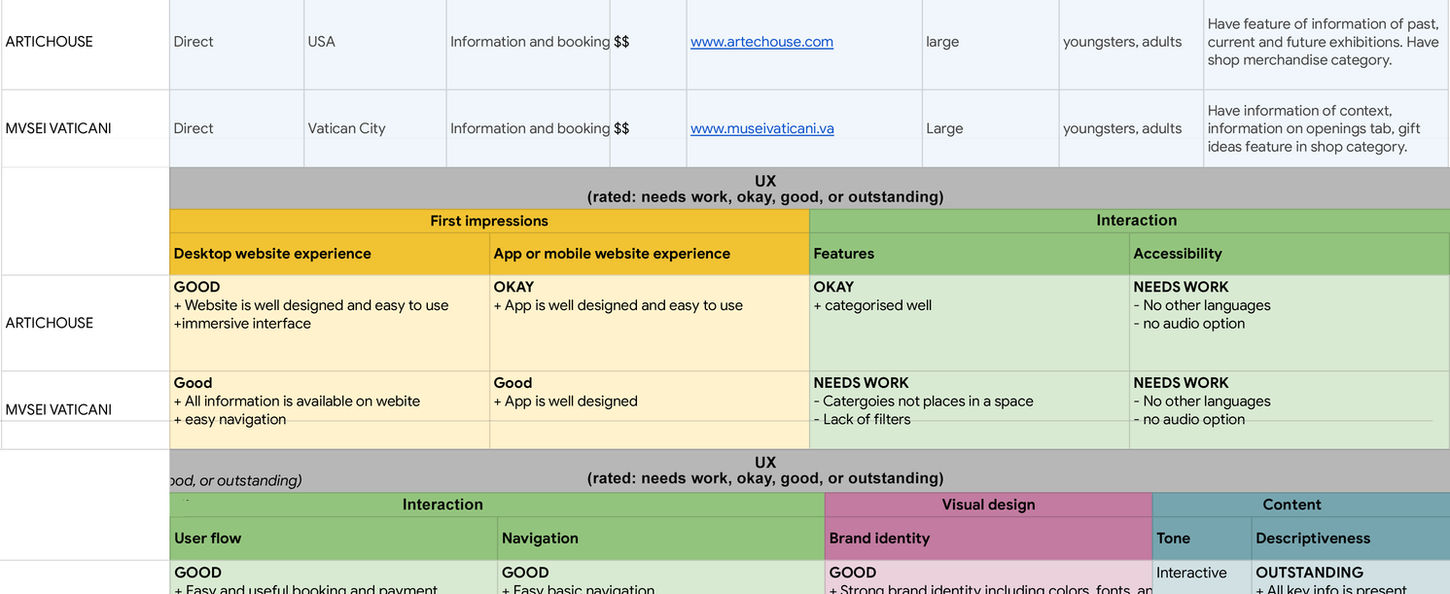Viewport: 1450px width, 594px height.
Task: Click the OKAY 'App is well designed and easy to use' cell
Action: (649, 323)
